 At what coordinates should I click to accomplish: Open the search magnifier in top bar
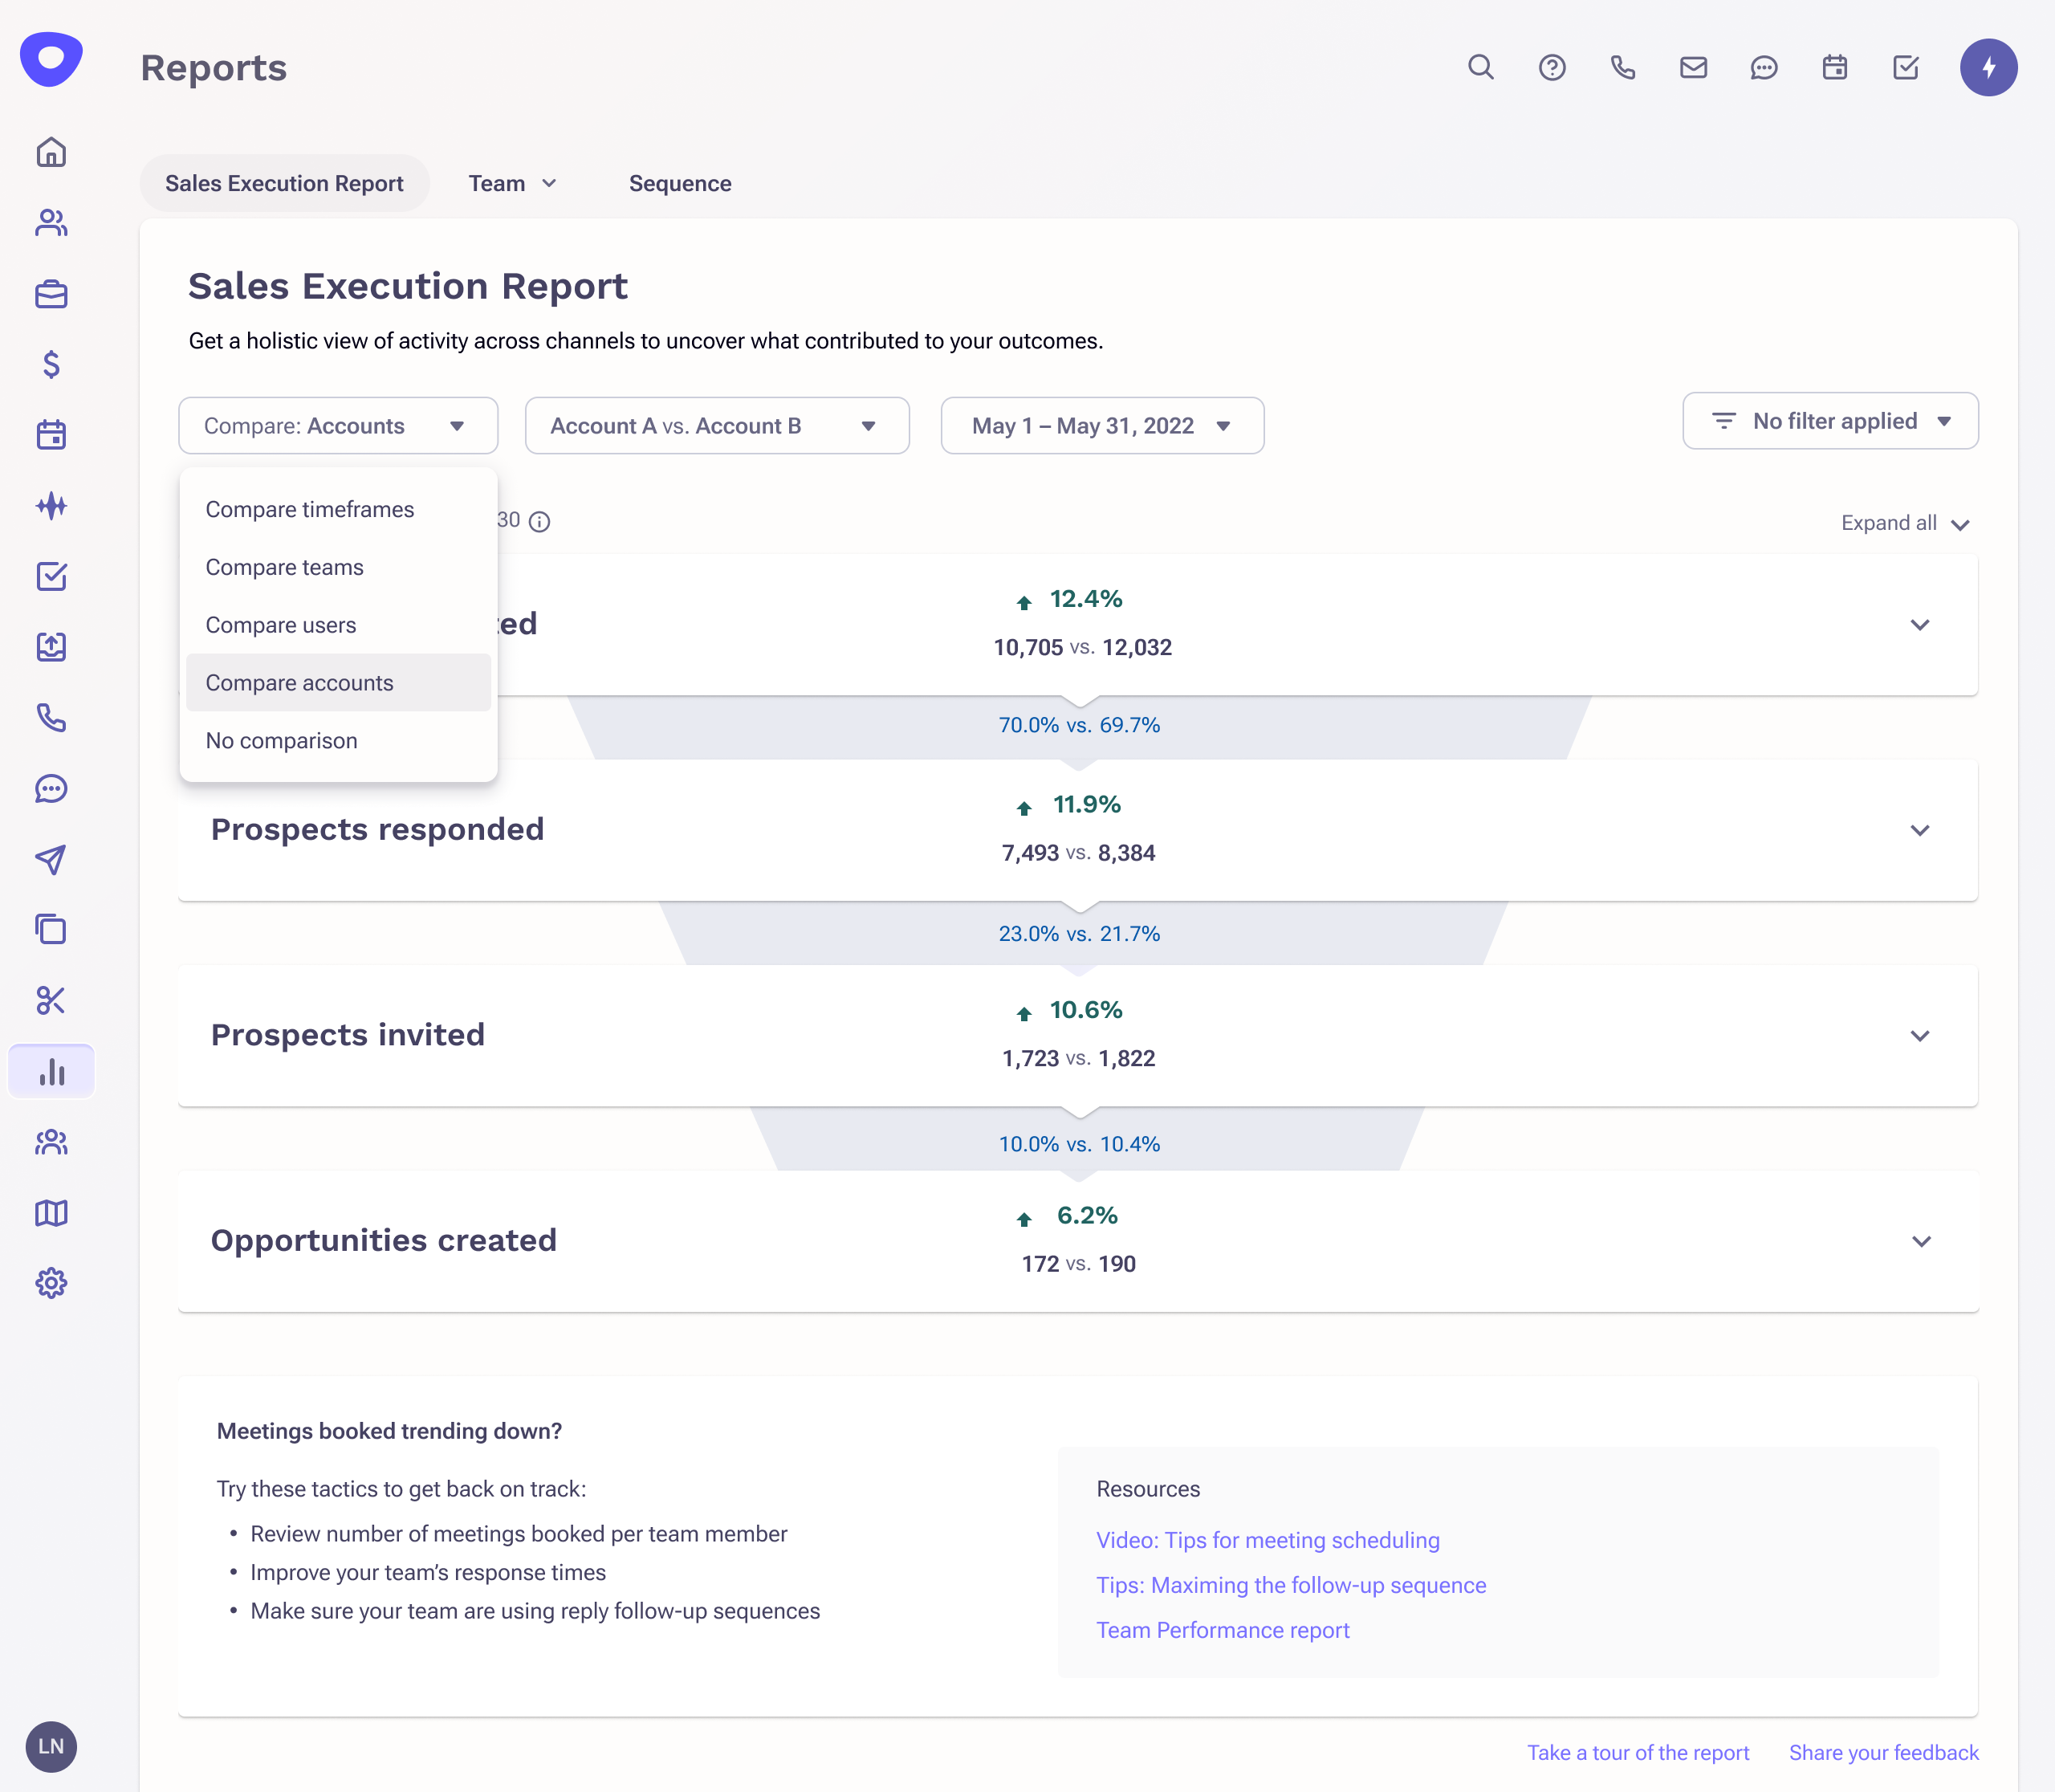coord(1481,67)
